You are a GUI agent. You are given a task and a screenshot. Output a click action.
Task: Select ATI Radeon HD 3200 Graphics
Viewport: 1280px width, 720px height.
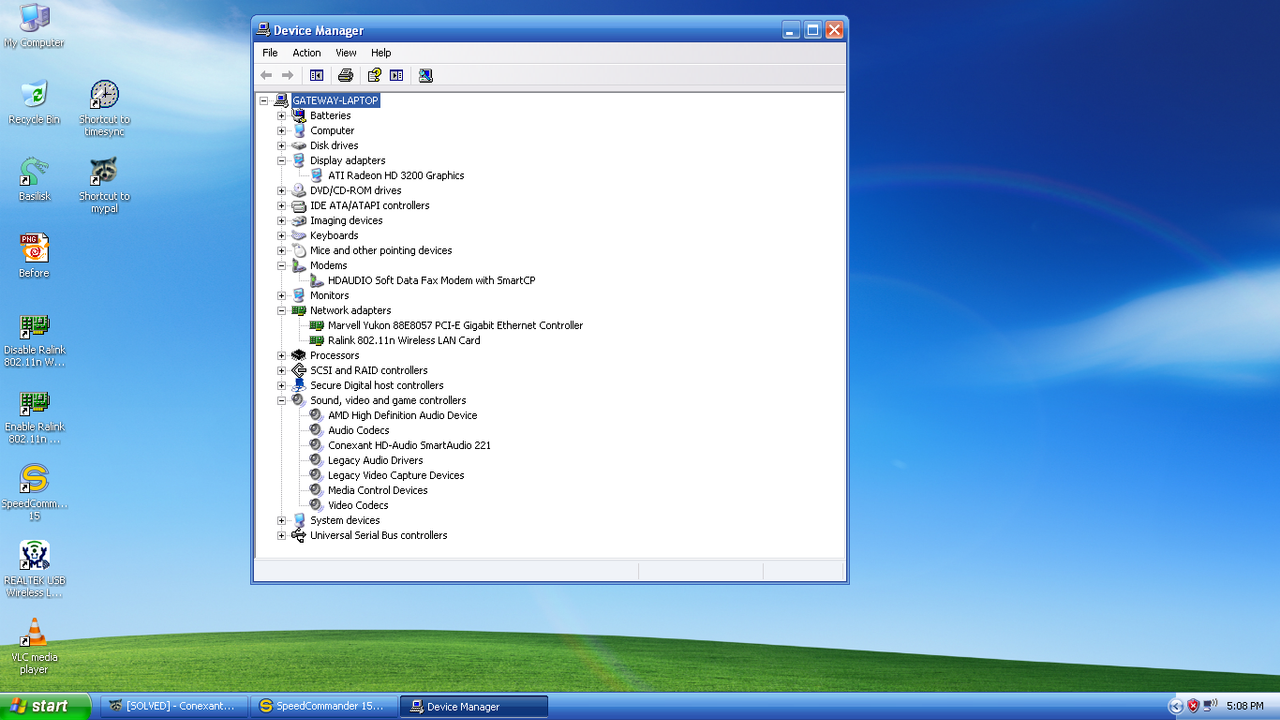pos(396,176)
